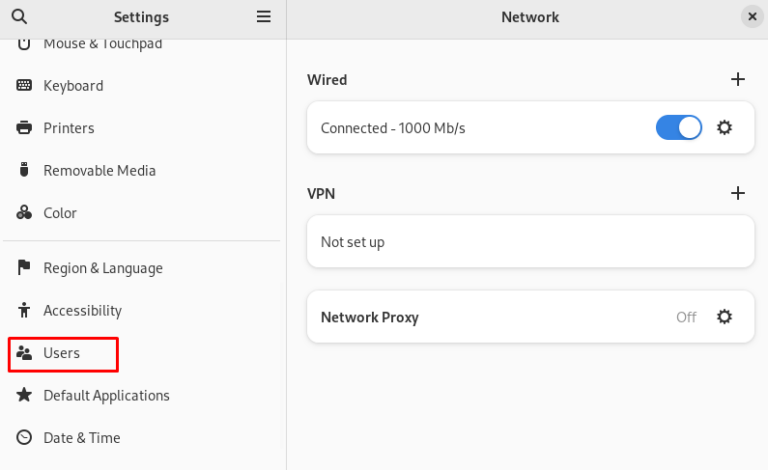
Task: Select Users in the sidebar
Action: (x=62, y=353)
